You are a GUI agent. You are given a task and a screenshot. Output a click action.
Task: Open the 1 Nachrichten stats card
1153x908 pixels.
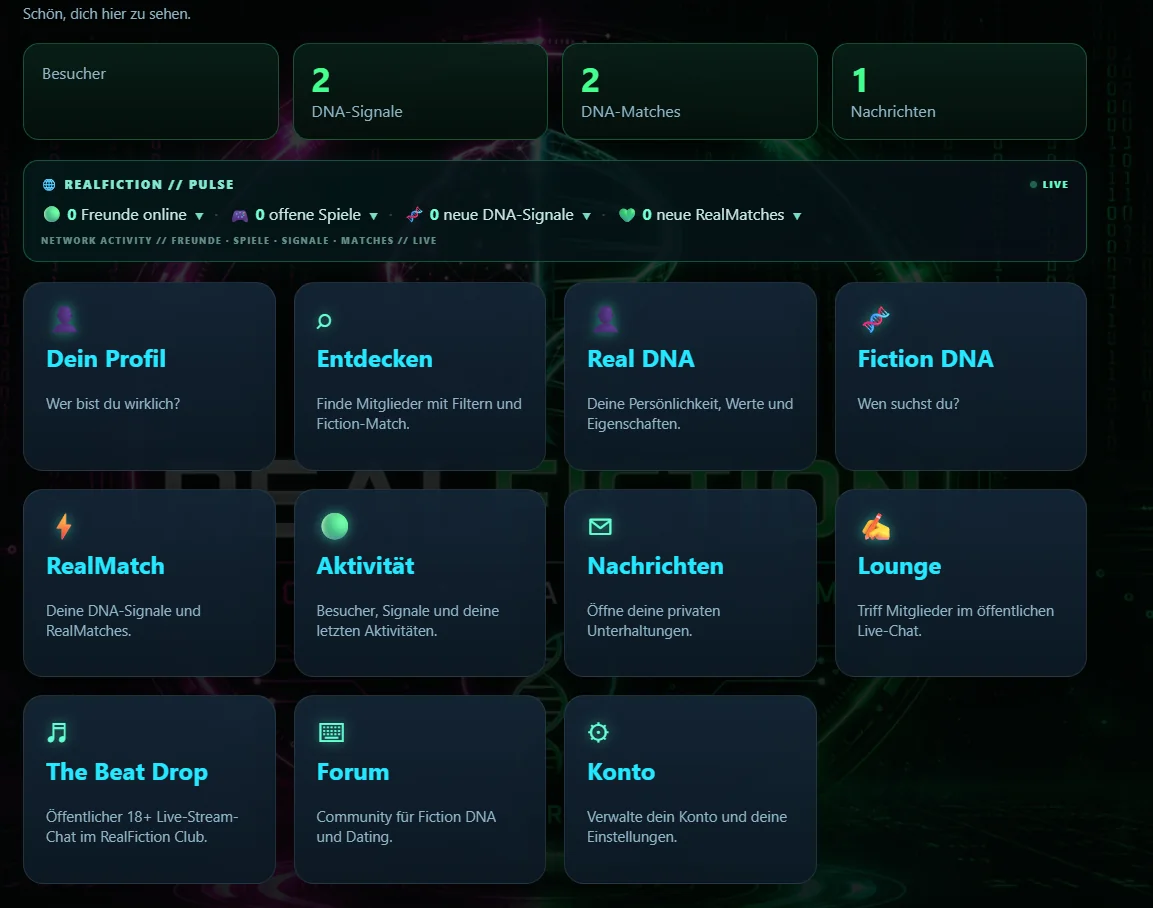(x=959, y=91)
